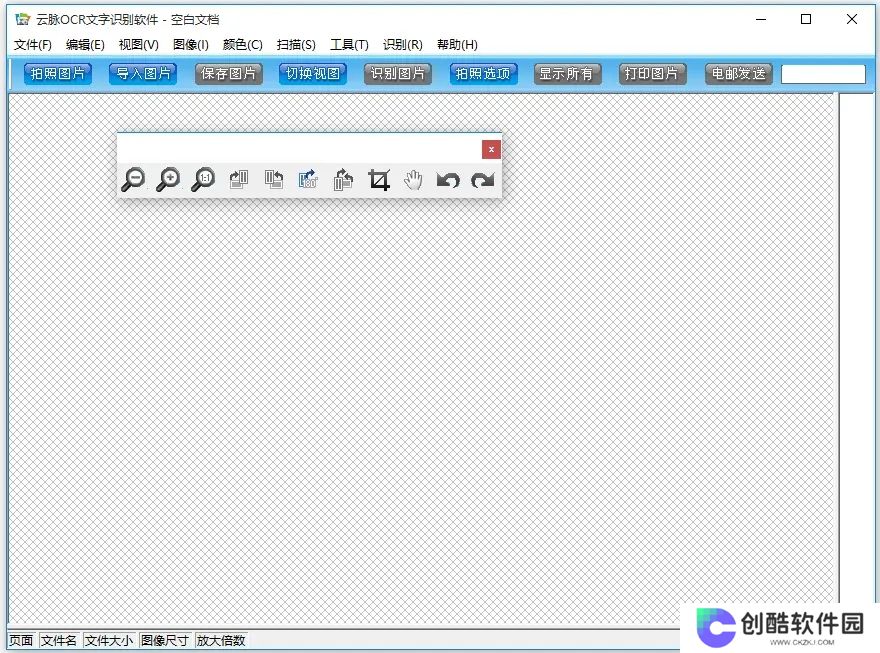Open the 识别(R) menu
Viewport: 880px width, 653px height.
coord(402,45)
